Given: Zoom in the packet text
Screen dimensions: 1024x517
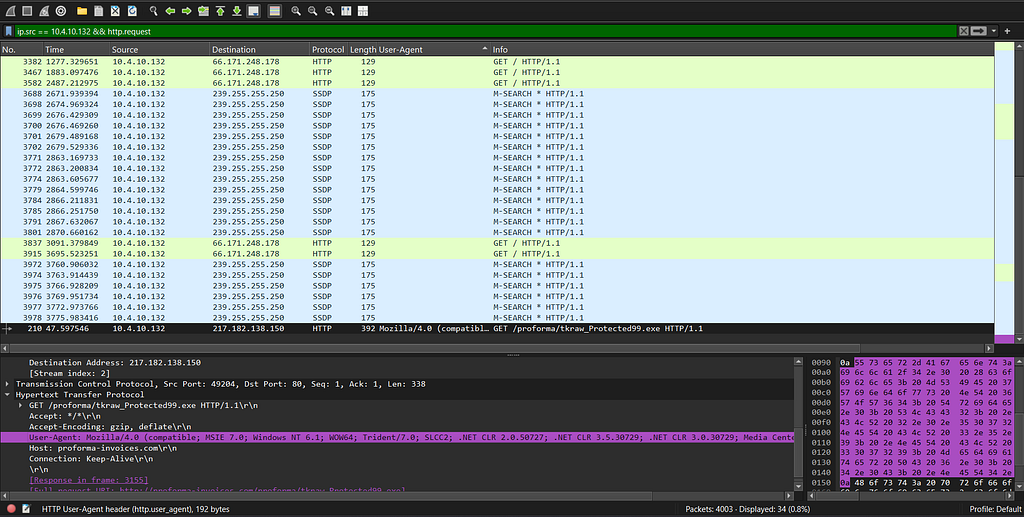Looking at the screenshot, I should click(x=296, y=10).
